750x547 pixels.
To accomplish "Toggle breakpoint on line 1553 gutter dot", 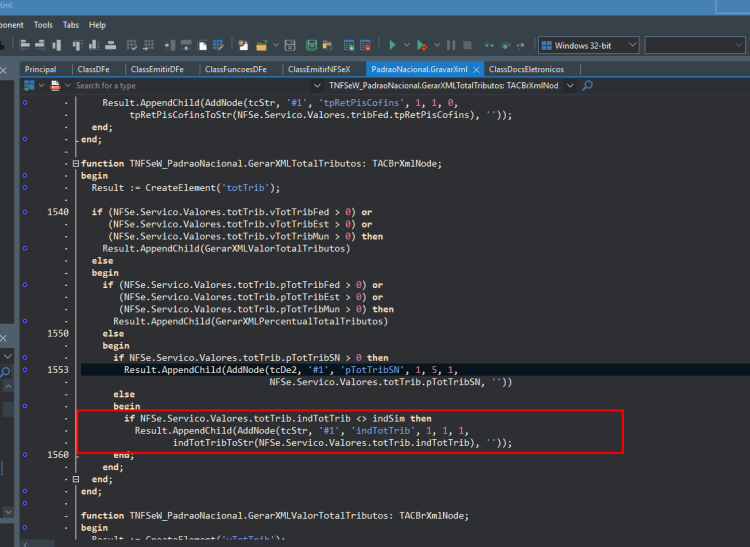I will (x=25, y=370).
